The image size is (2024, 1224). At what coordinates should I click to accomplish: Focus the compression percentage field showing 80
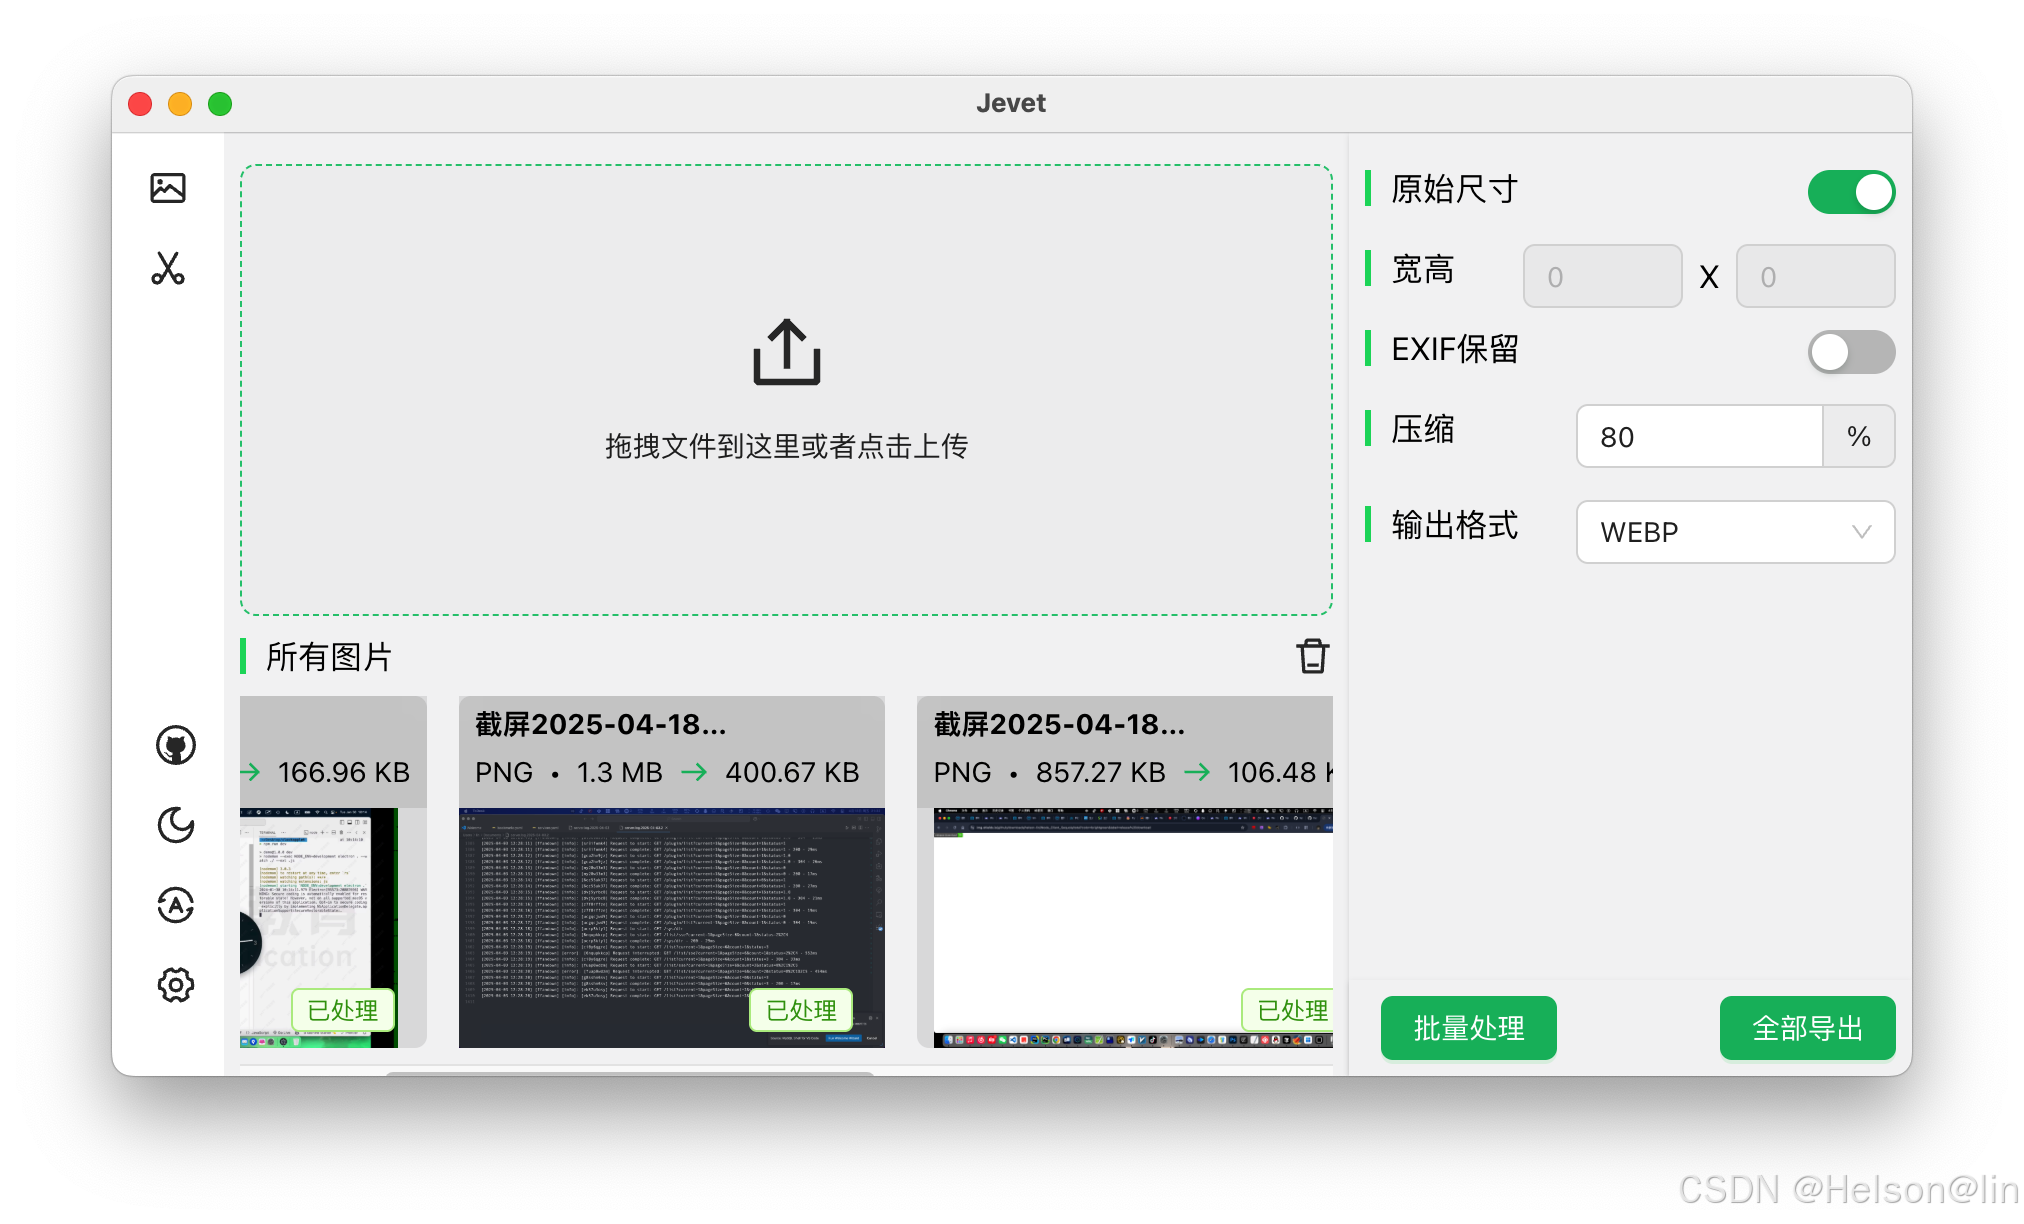(x=1698, y=436)
